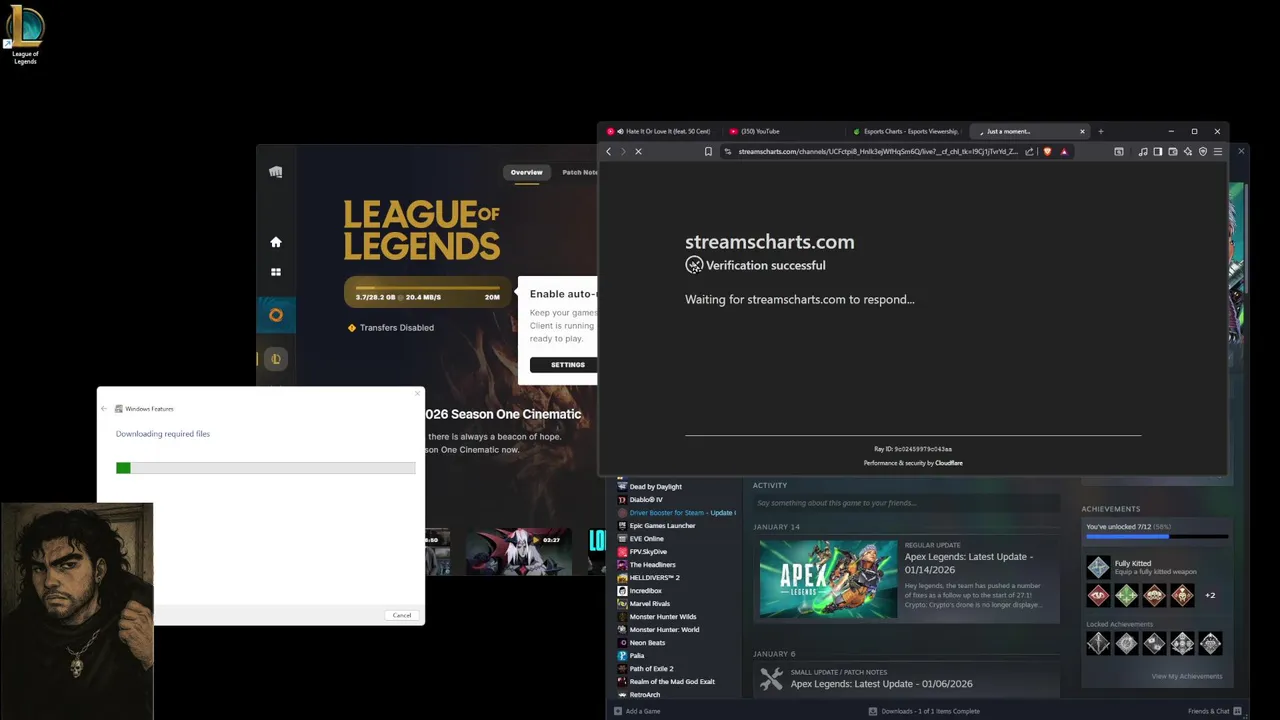Open the Overview tab in Riot Client
1280x720 pixels.
coord(527,172)
